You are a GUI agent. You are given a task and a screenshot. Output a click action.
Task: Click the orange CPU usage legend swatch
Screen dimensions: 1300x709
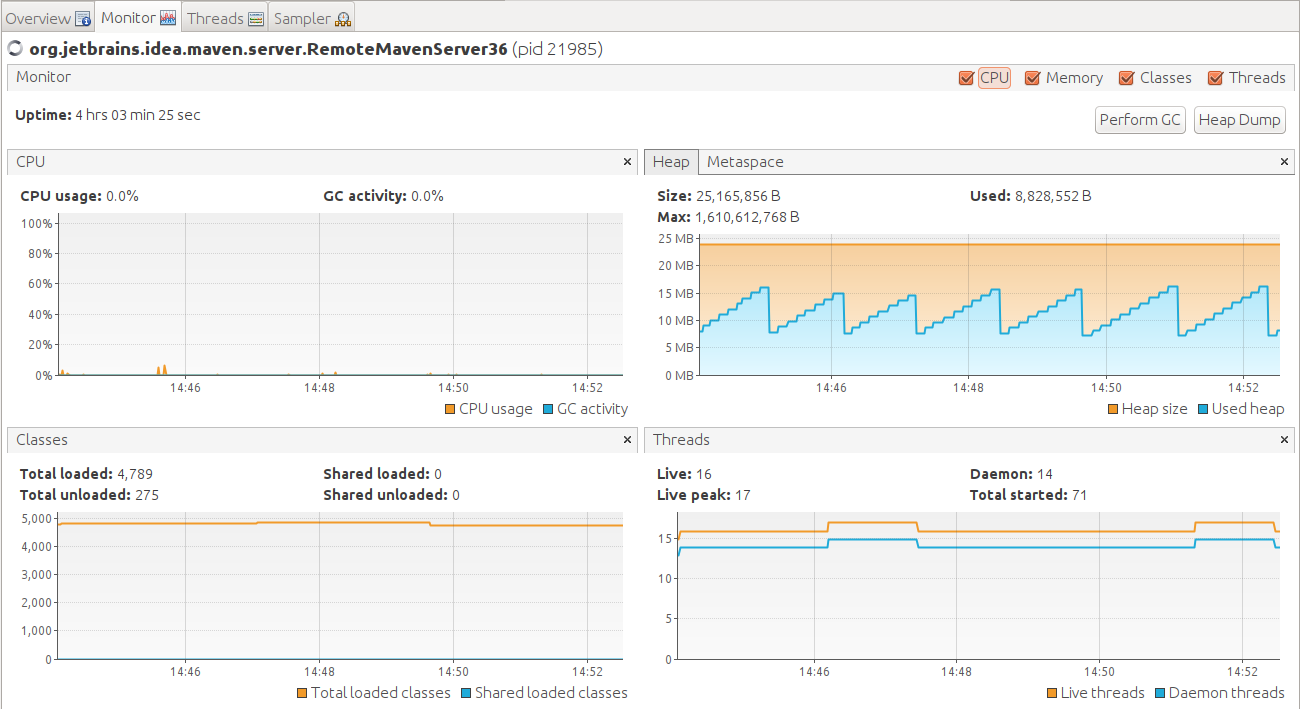point(450,409)
